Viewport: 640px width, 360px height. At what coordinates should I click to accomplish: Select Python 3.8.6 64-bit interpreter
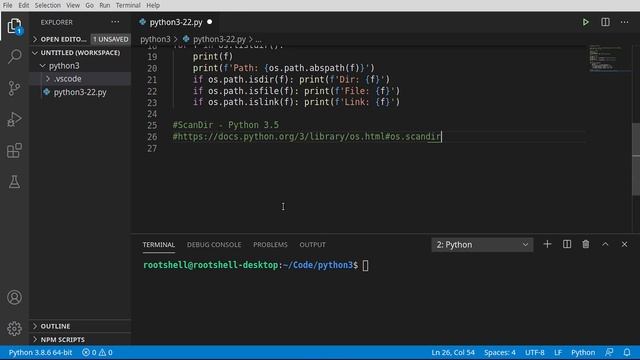pos(40,352)
